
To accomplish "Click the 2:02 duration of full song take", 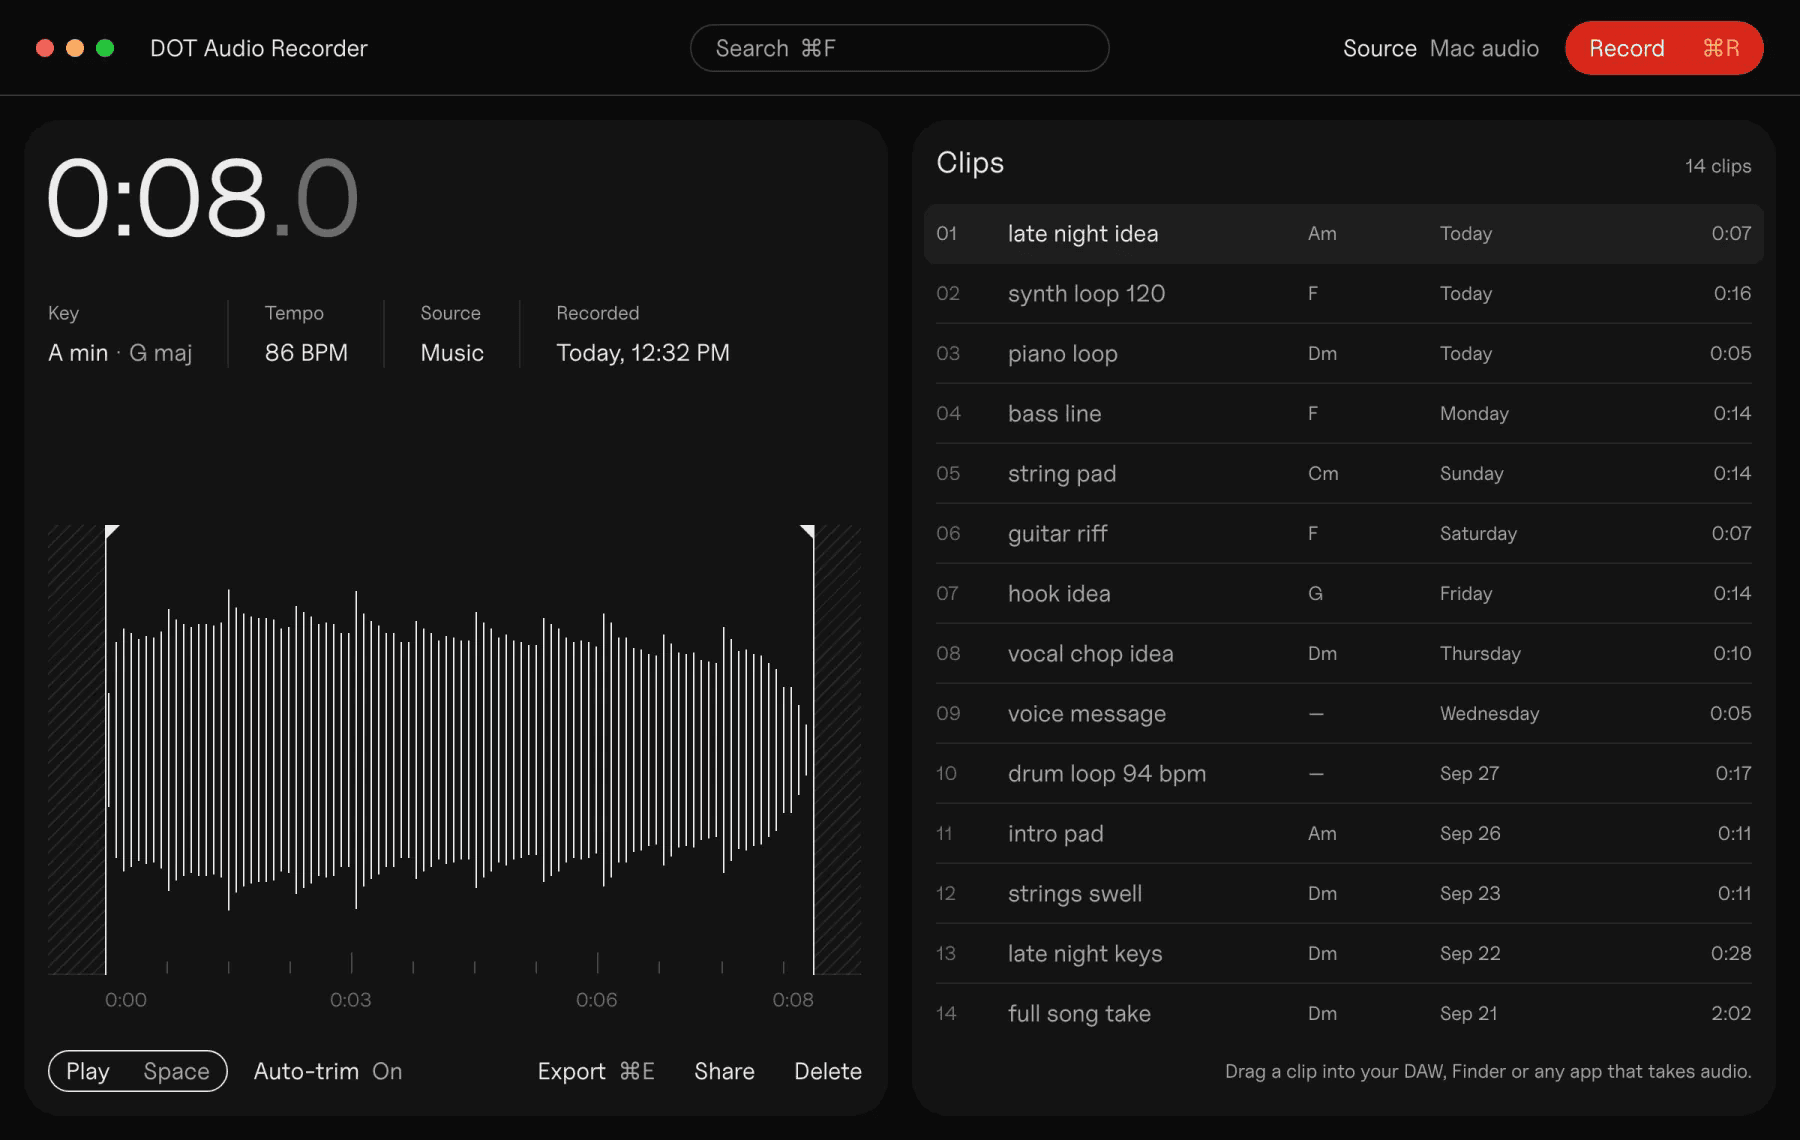I will coord(1731,1013).
